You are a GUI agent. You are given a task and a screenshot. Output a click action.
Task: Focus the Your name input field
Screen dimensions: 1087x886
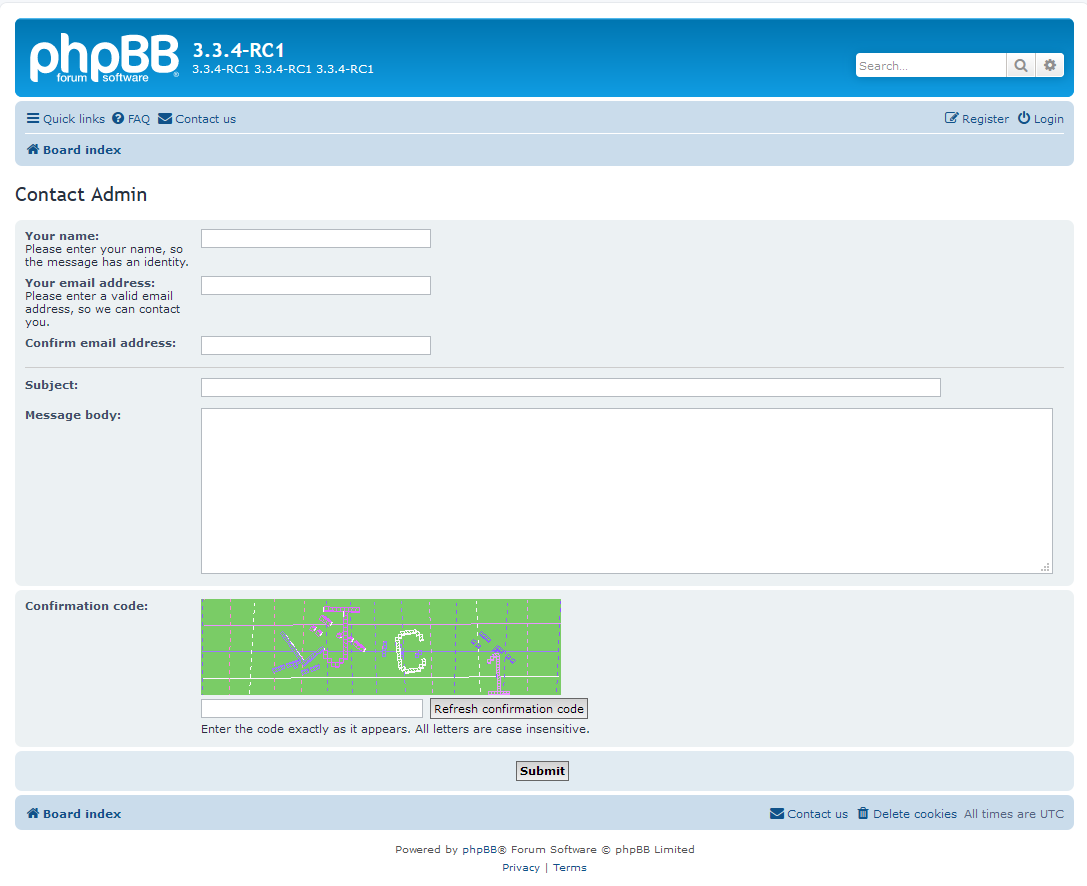[315, 239]
